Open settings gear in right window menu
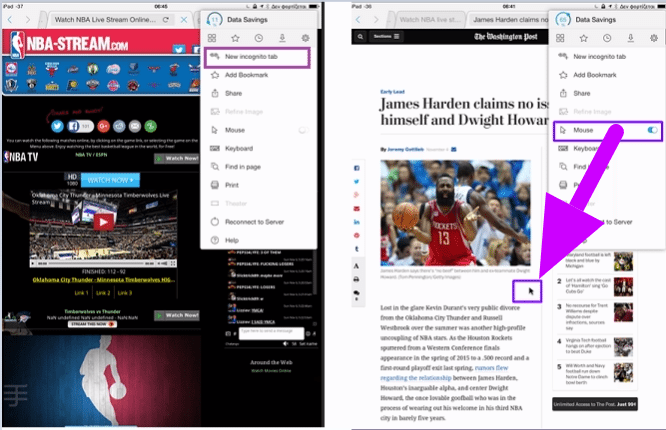This screenshot has height=430, width=666. click(x=654, y=38)
